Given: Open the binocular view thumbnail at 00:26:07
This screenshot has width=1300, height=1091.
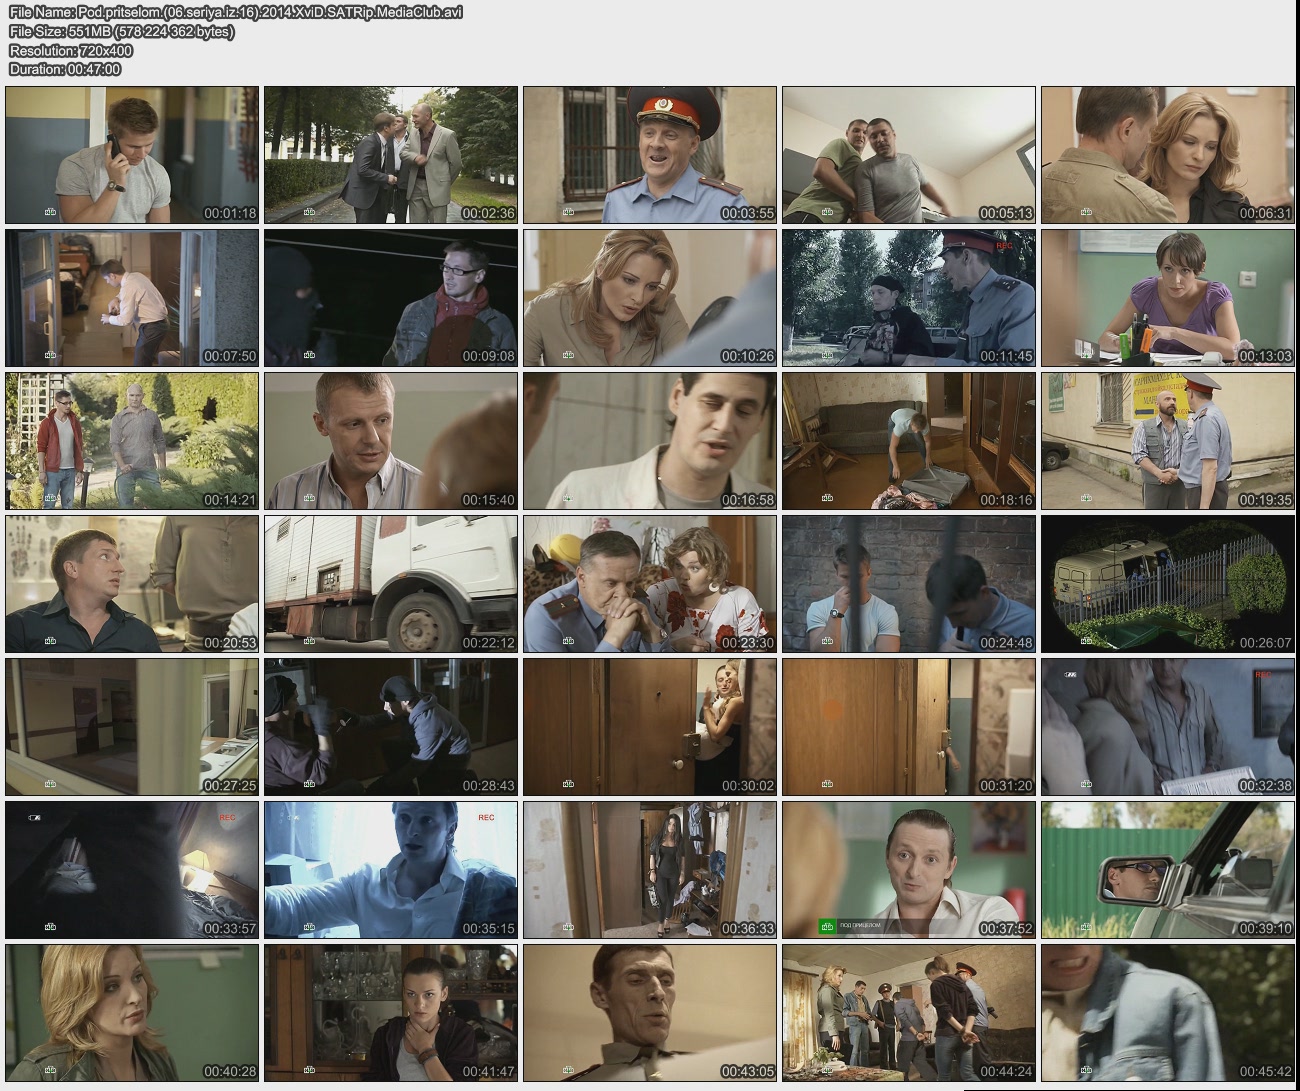Looking at the screenshot, I should click(x=1168, y=584).
